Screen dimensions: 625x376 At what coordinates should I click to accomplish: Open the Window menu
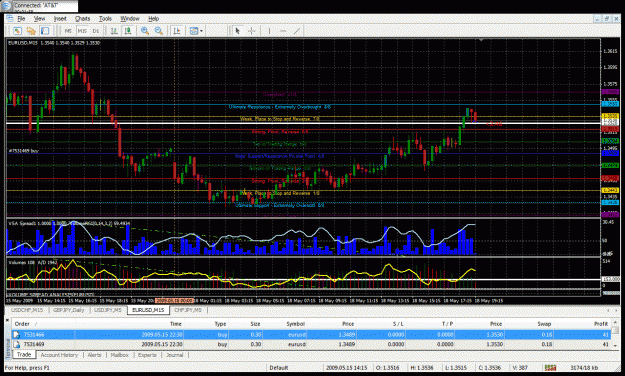(130, 18)
